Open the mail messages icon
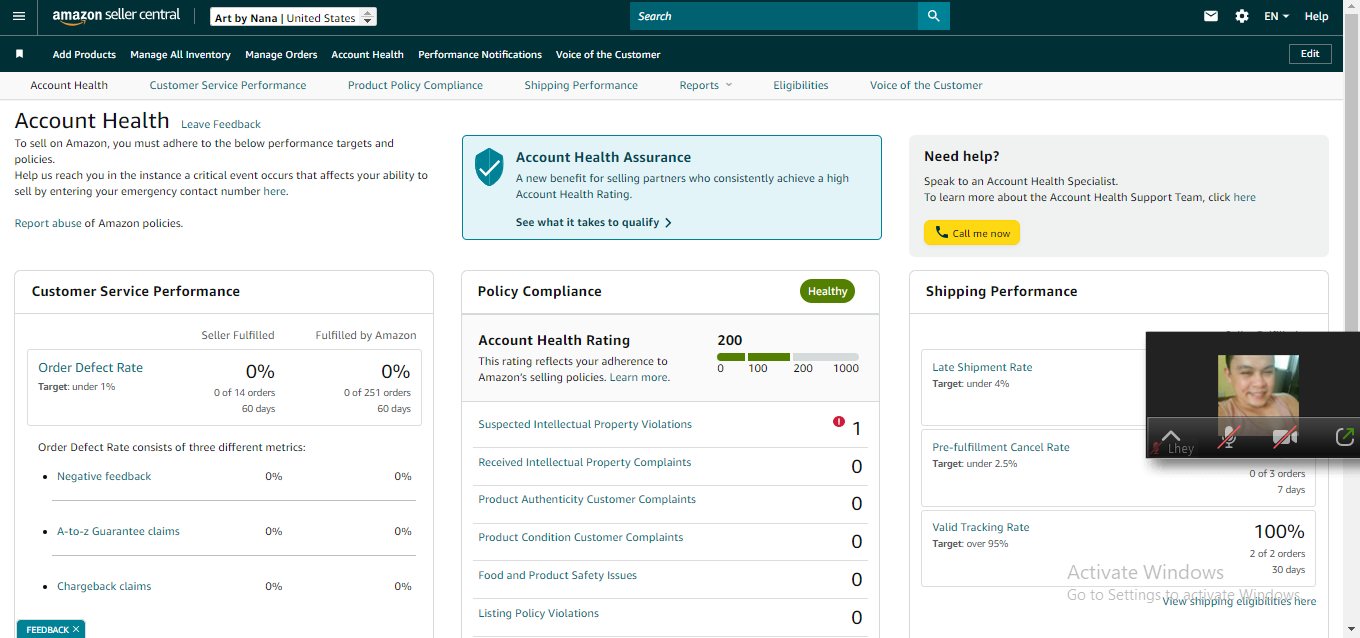 pos(1211,16)
